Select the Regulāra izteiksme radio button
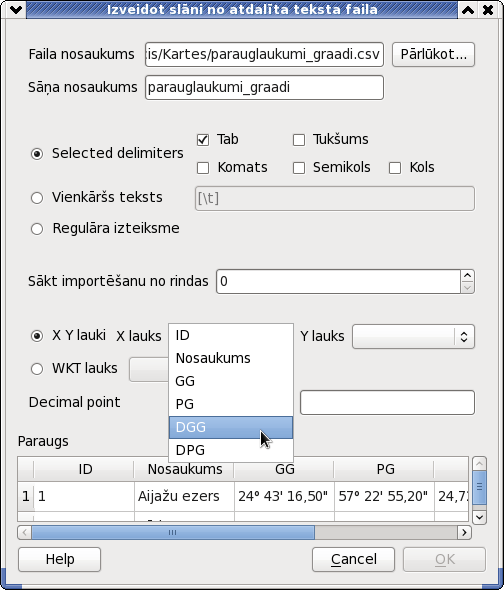This screenshot has width=504, height=590. (x=37, y=229)
